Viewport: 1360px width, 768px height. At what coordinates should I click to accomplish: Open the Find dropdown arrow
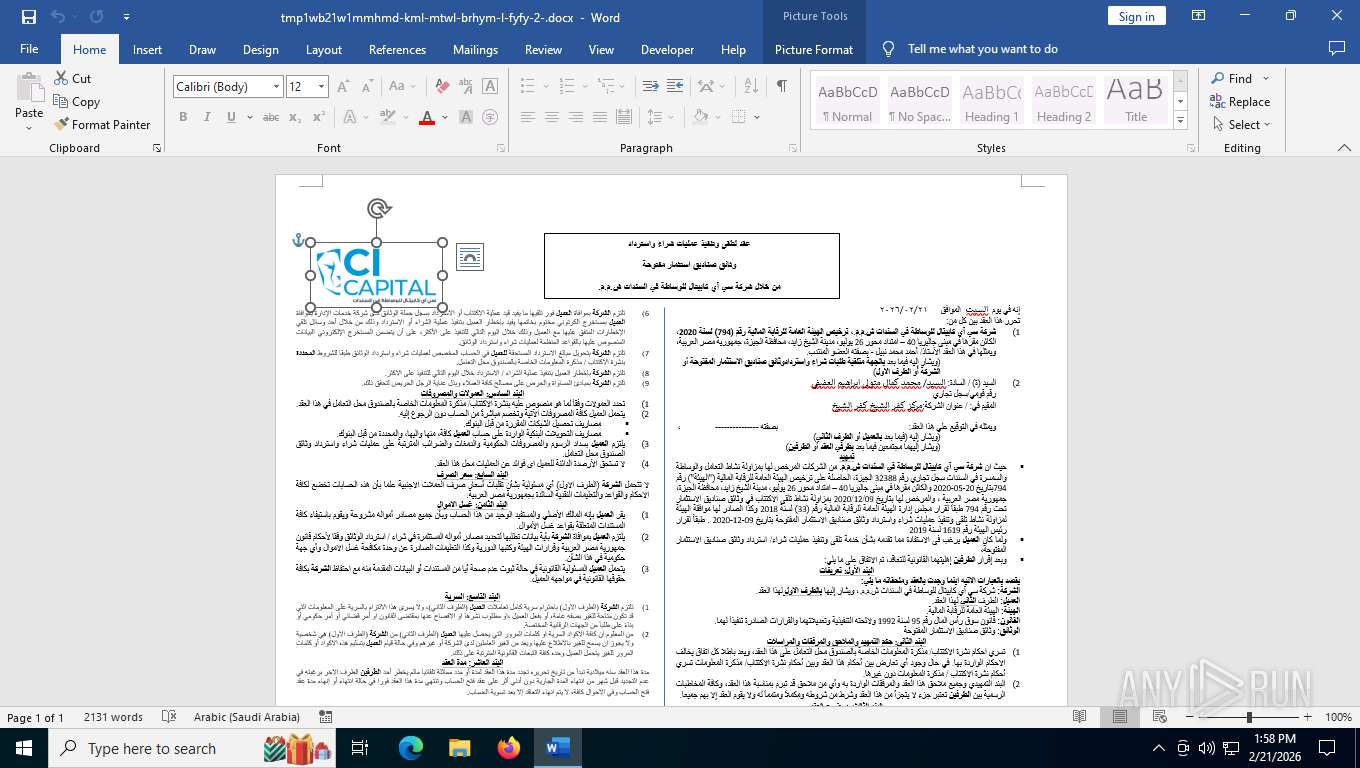(1266, 78)
